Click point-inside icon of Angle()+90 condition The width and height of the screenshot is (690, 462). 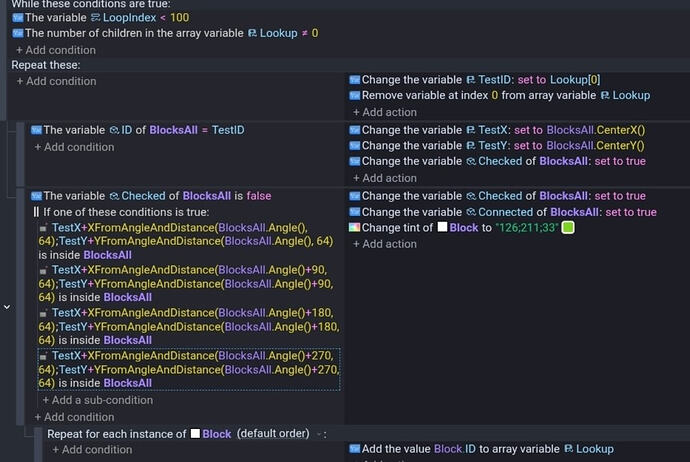[43, 271]
